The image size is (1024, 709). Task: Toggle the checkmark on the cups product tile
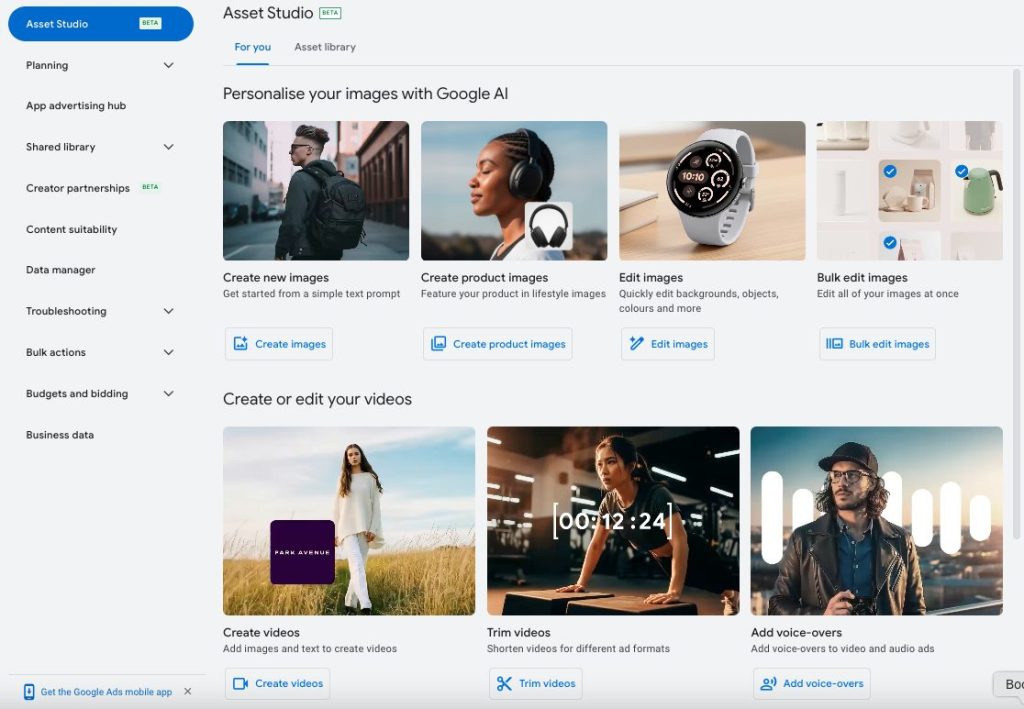coord(889,171)
